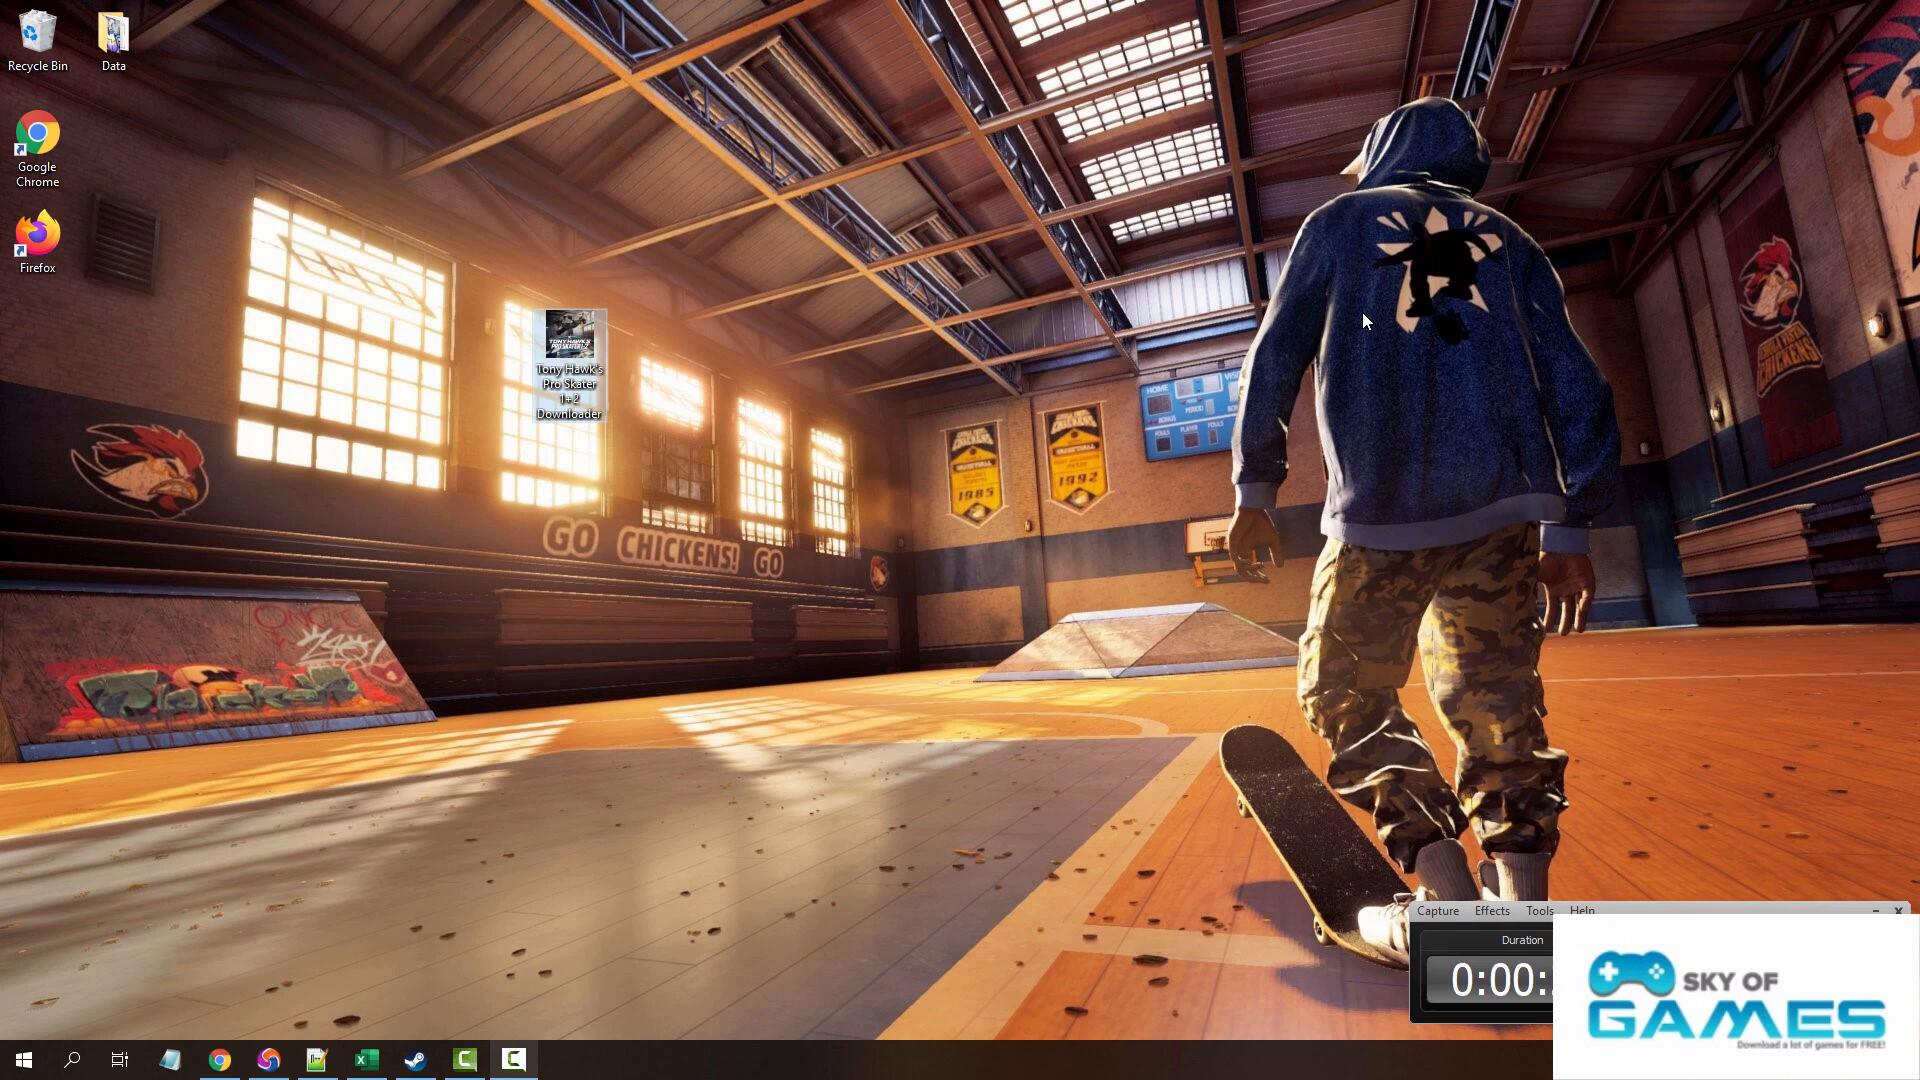Select Google Chrome desktop shortcut
The width and height of the screenshot is (1920, 1080).
tap(37, 148)
